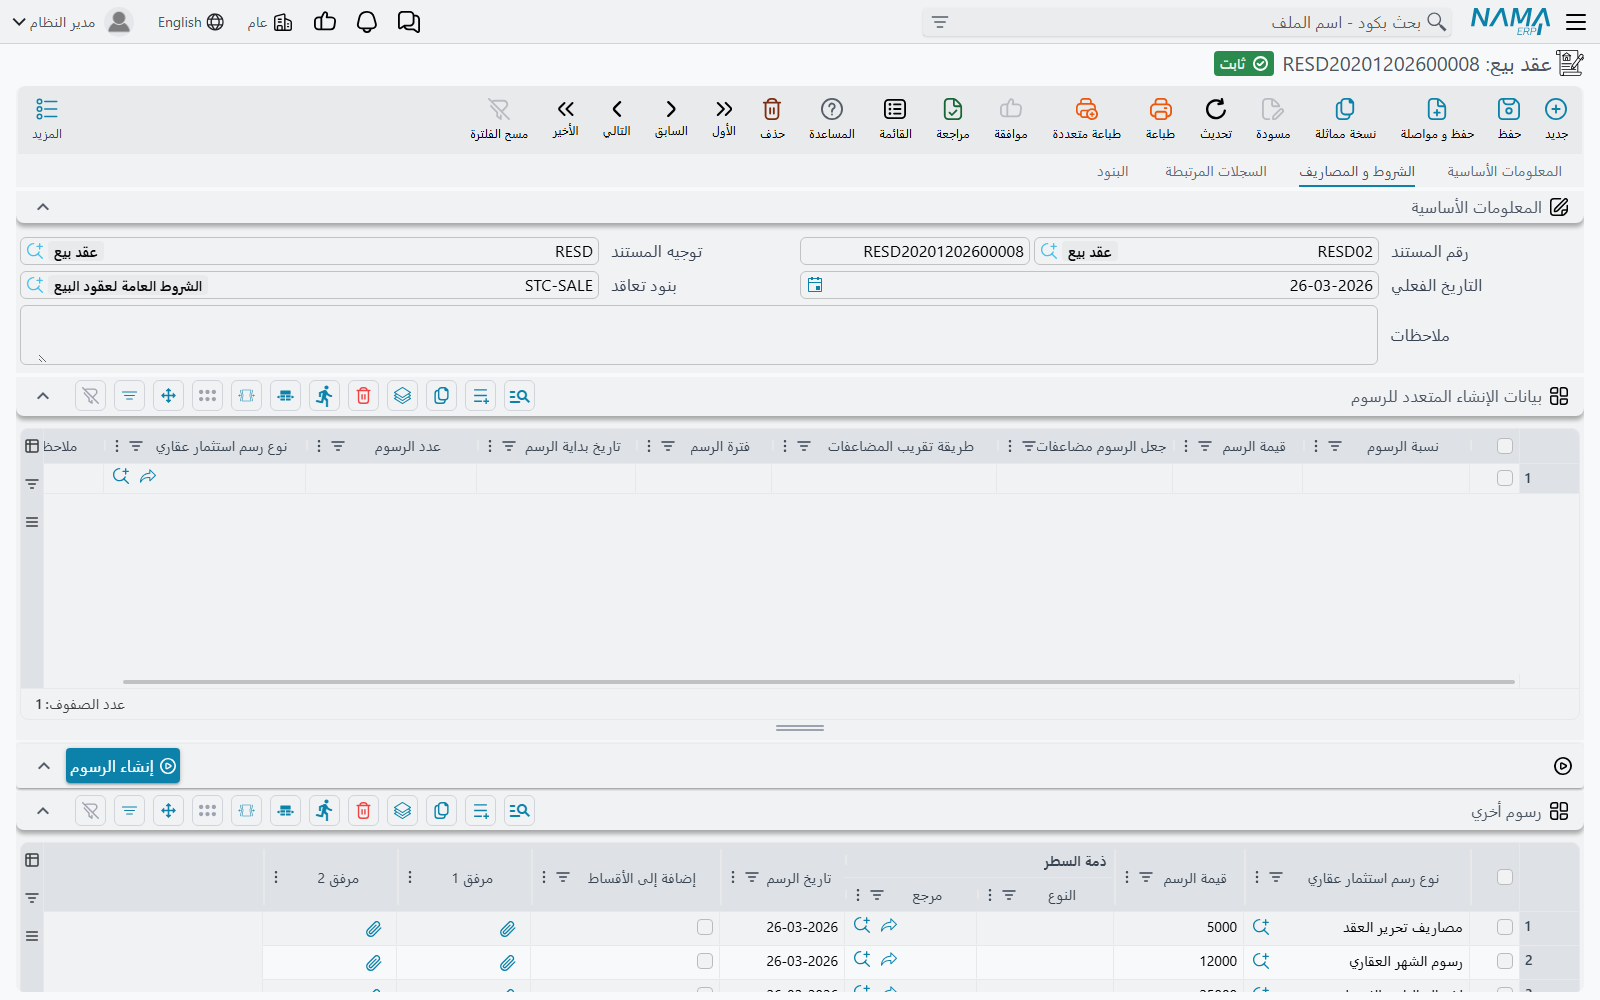
Task: Click the طباعة (print) toolbar icon
Action: coord(1160,119)
